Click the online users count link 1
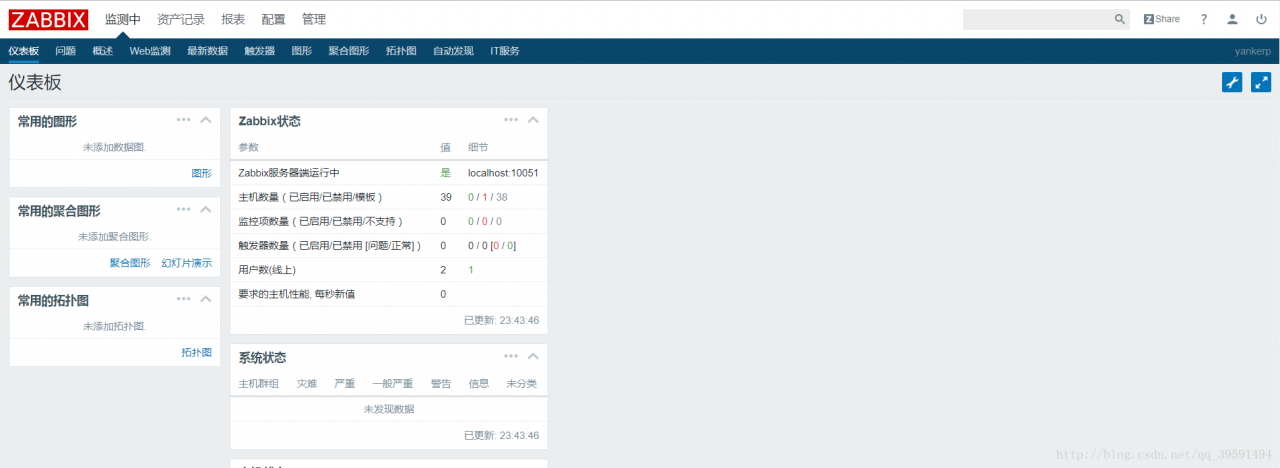1280x468 pixels. click(x=471, y=270)
